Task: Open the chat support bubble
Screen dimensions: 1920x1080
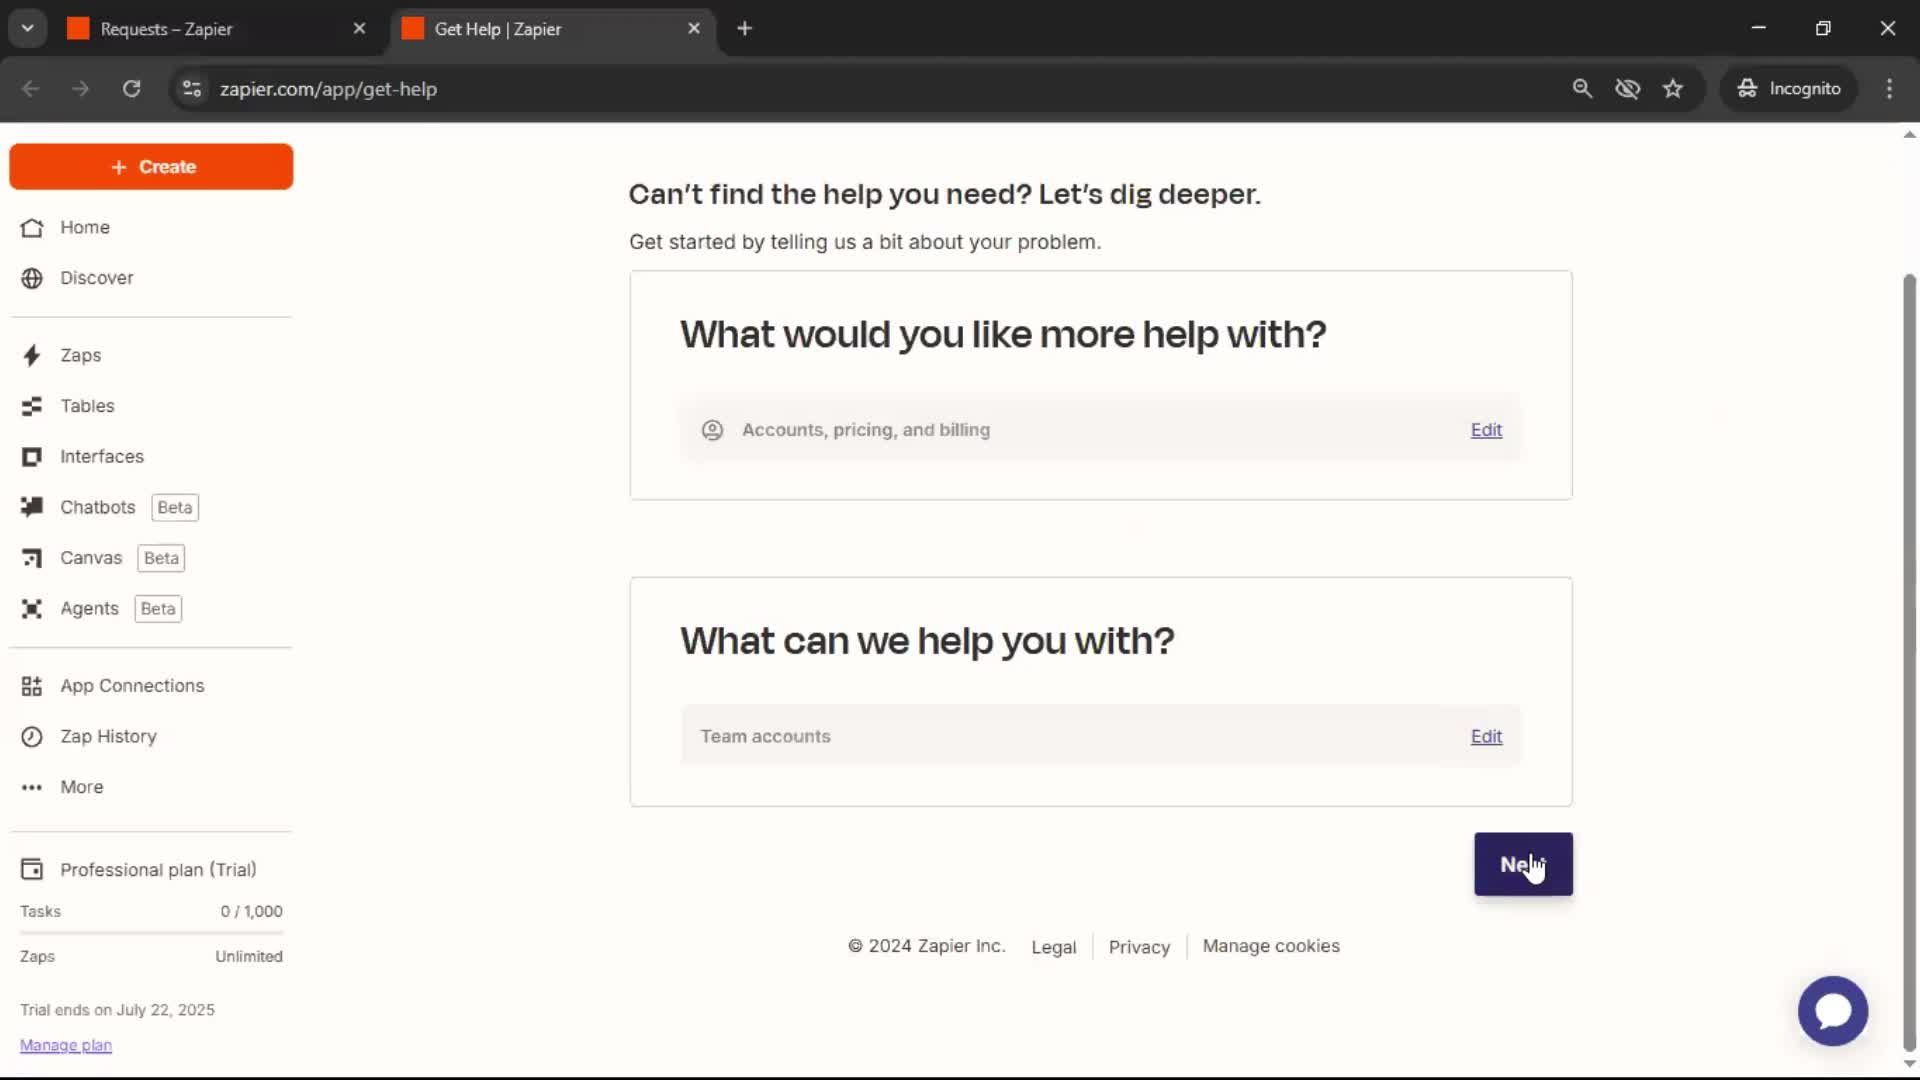Action: pos(1833,1011)
